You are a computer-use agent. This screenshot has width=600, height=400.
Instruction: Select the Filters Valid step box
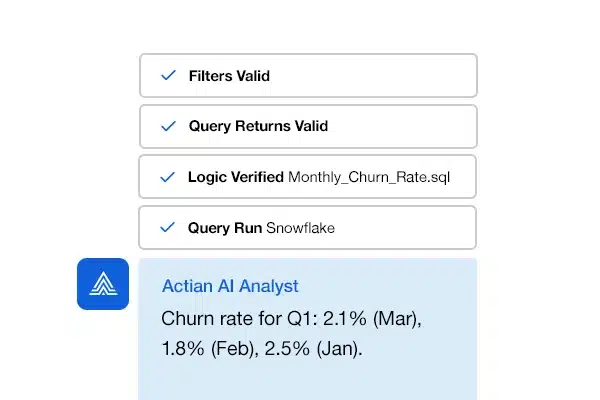coord(400,76)
